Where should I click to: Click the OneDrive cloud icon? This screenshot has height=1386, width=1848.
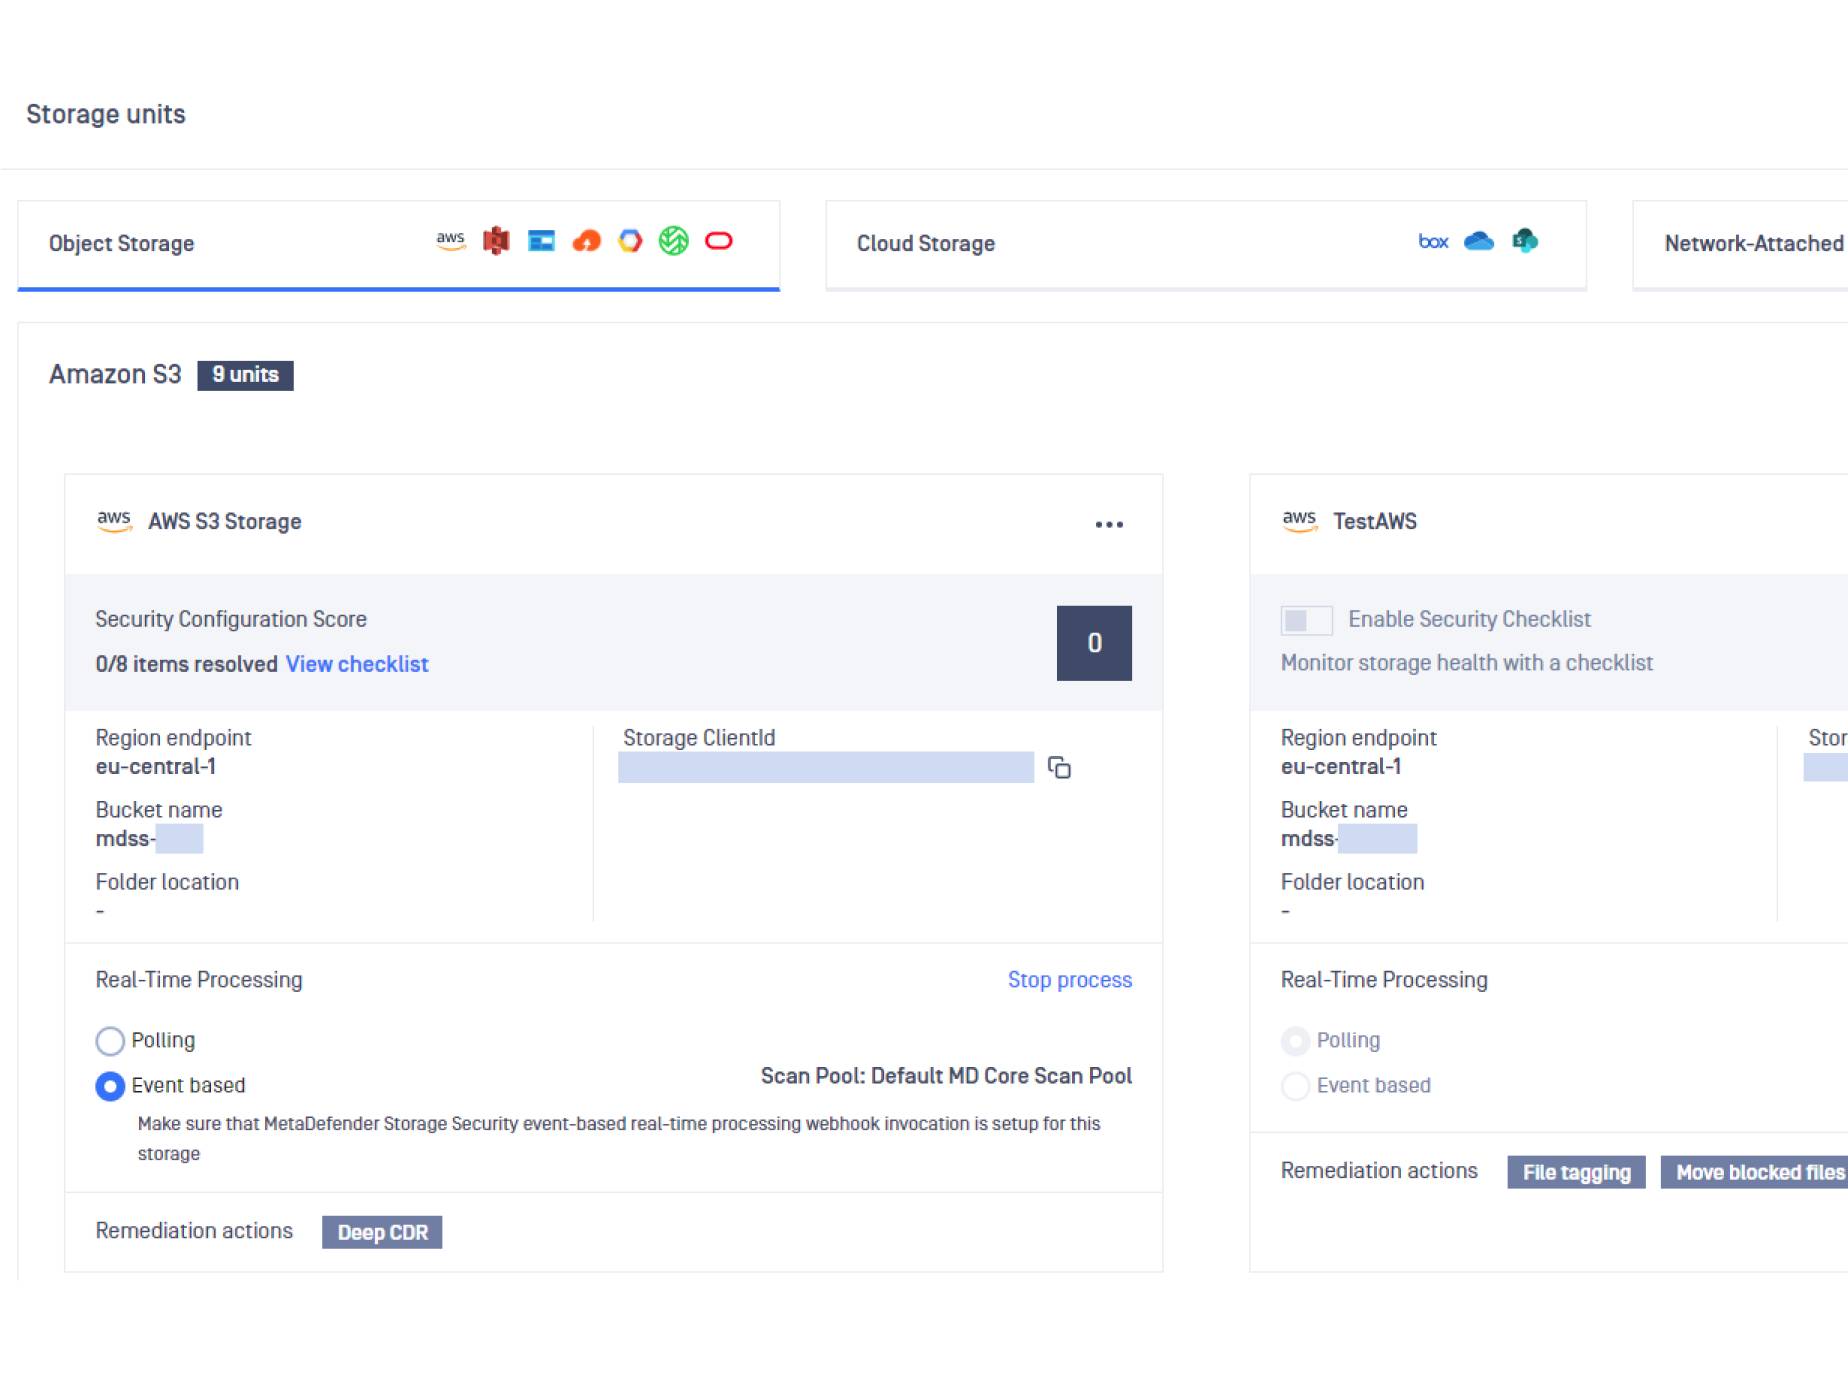(x=1478, y=241)
